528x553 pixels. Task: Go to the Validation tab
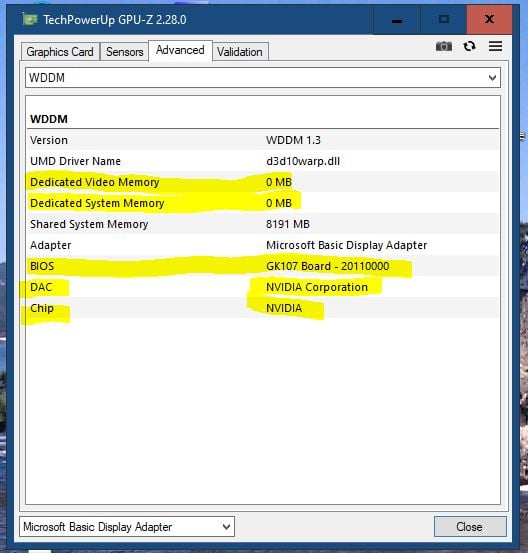(240, 52)
